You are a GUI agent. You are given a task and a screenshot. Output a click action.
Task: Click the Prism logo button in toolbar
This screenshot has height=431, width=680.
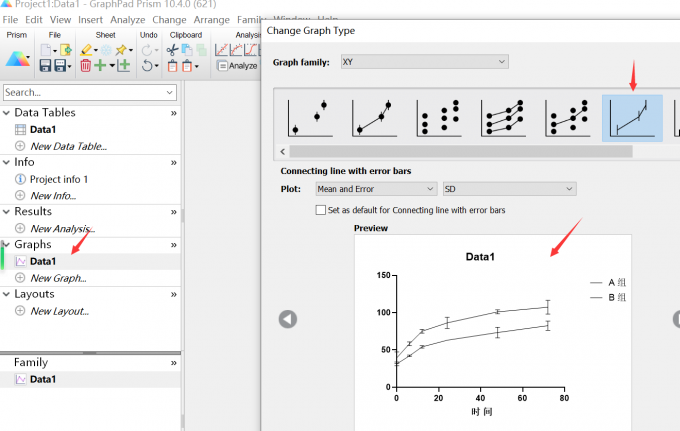tap(18, 58)
